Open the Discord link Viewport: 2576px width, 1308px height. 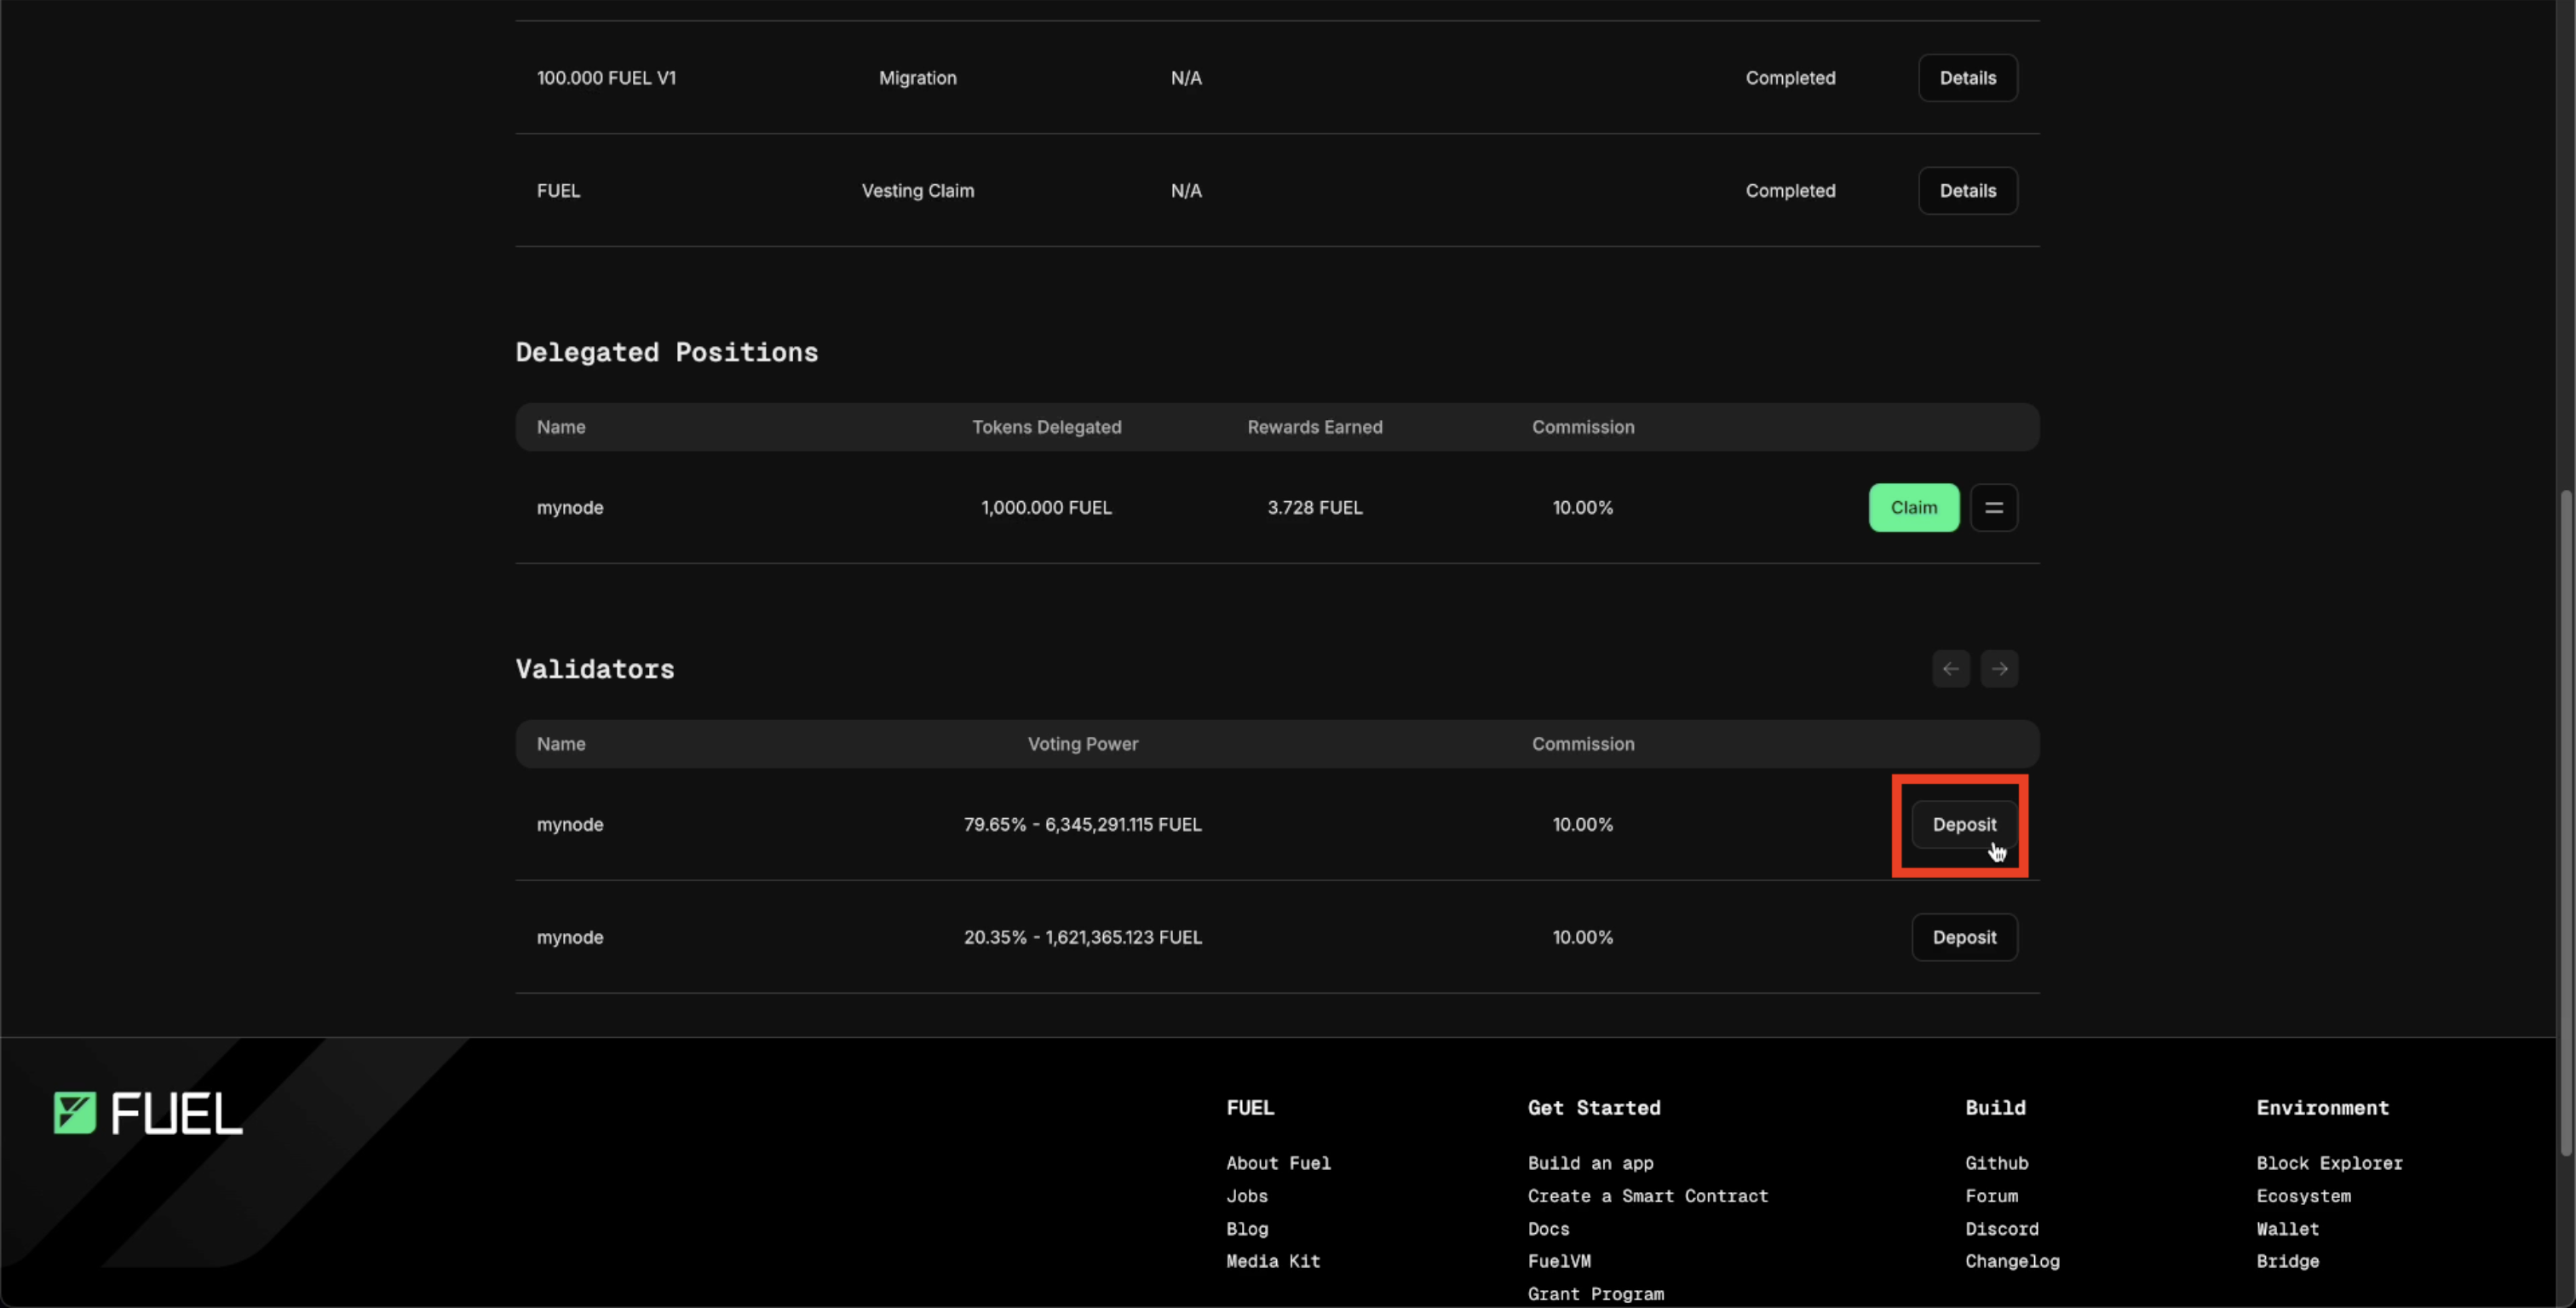2001,1229
